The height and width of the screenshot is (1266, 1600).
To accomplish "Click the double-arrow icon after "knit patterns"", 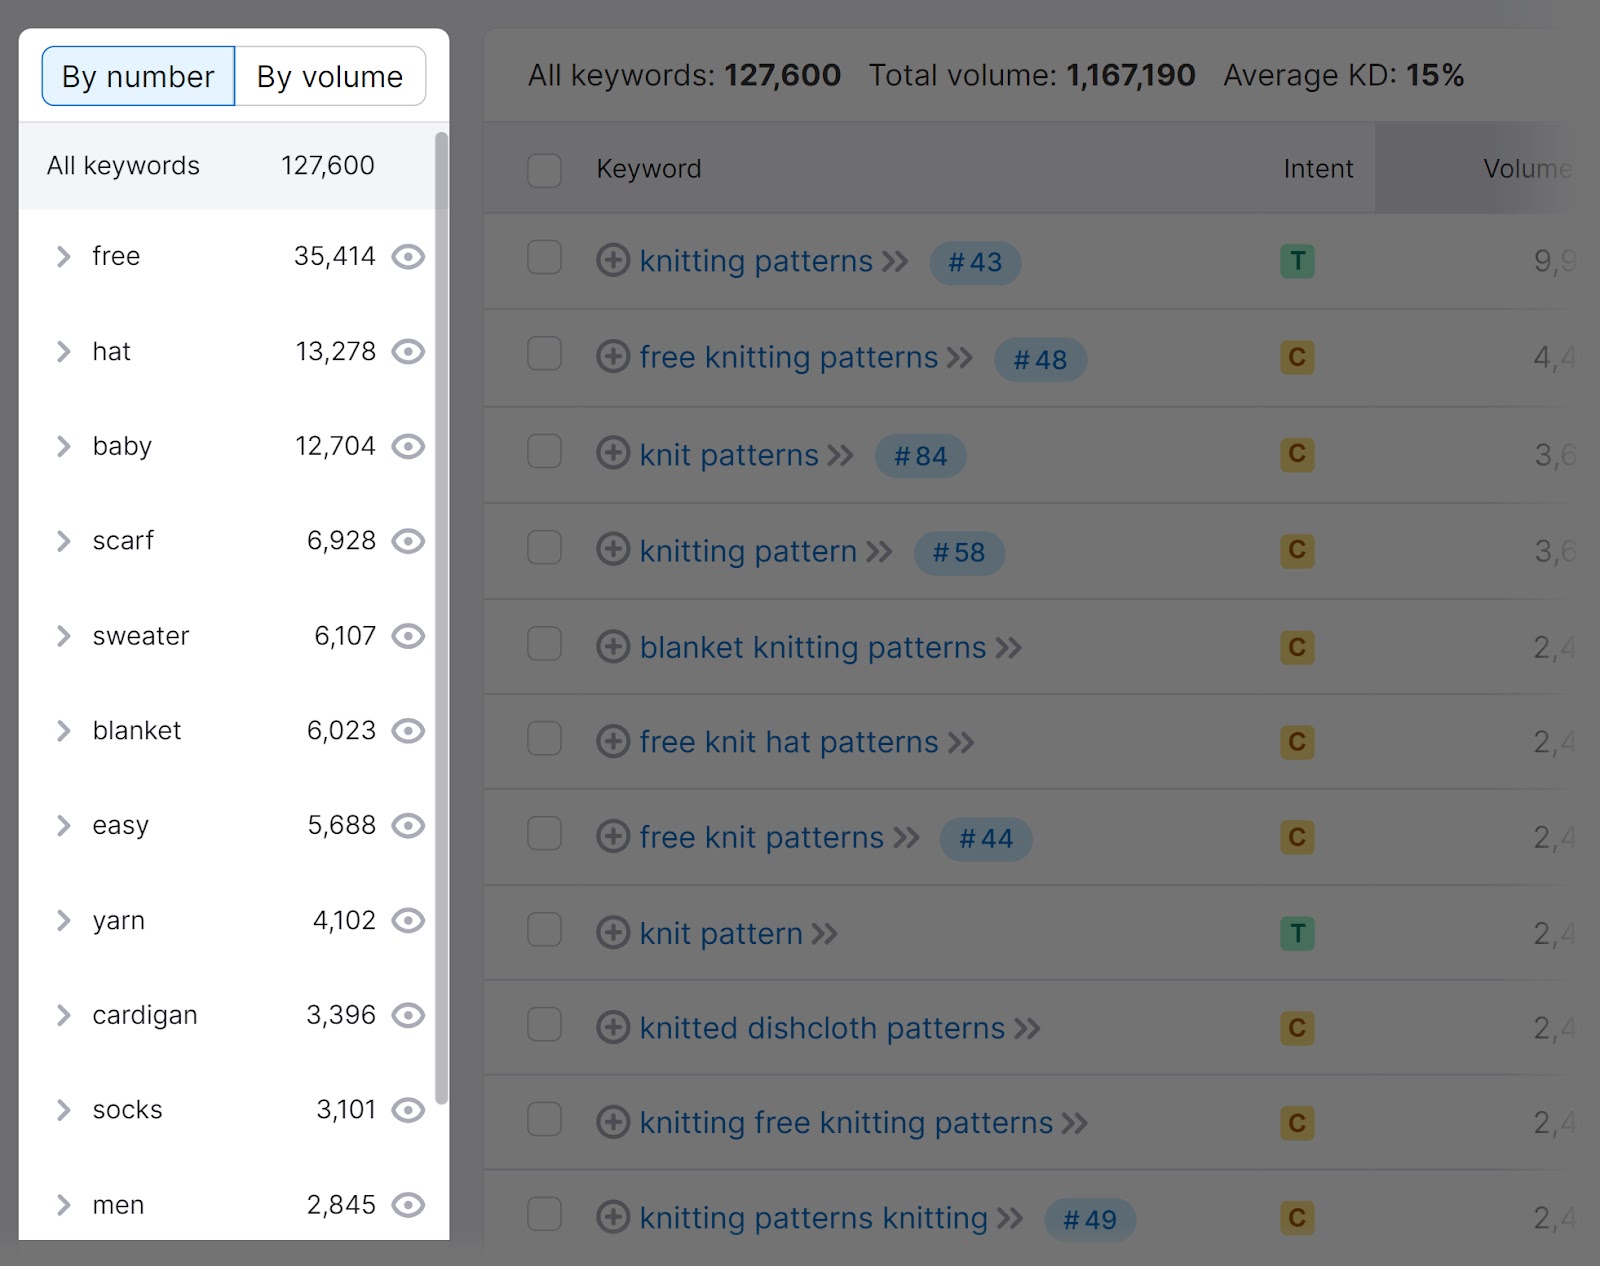I will pos(840,455).
